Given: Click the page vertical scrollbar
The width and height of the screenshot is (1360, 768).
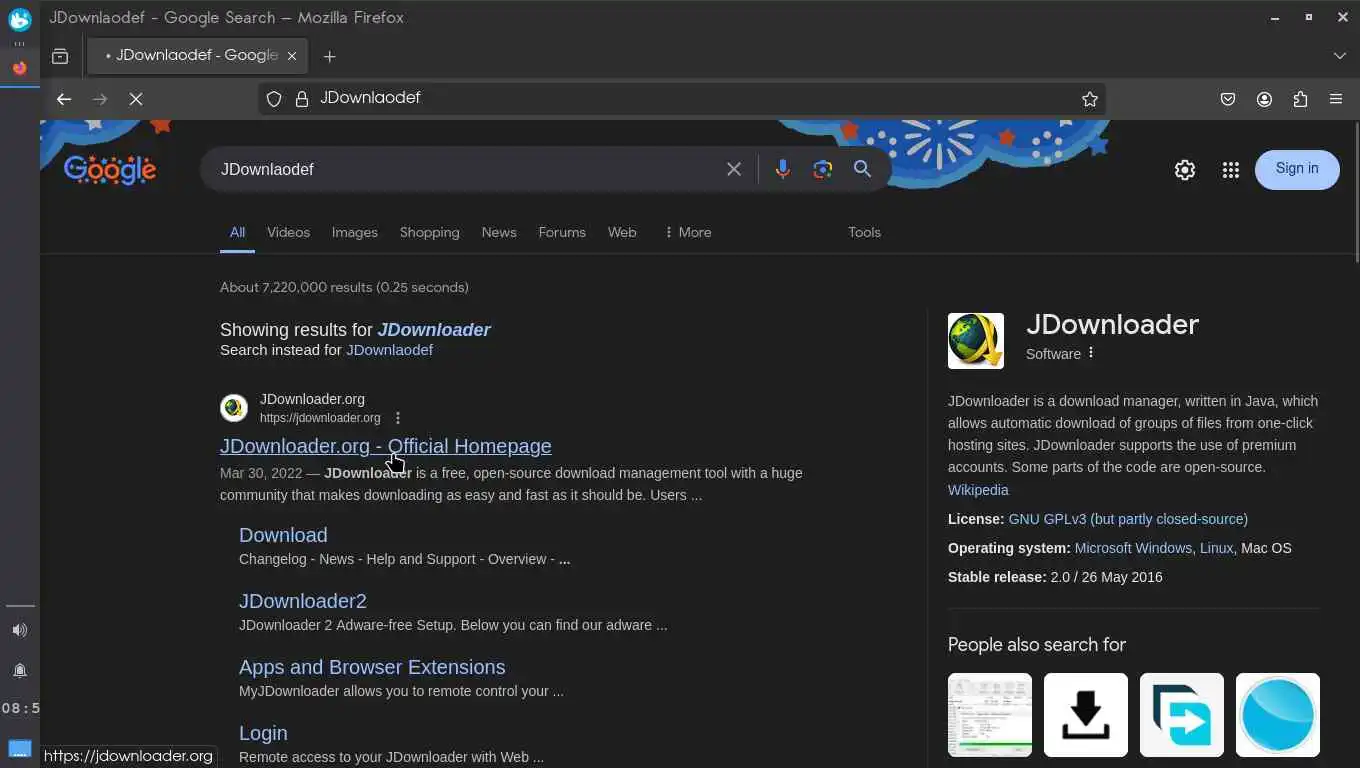Looking at the screenshot, I should pos(1355,192).
